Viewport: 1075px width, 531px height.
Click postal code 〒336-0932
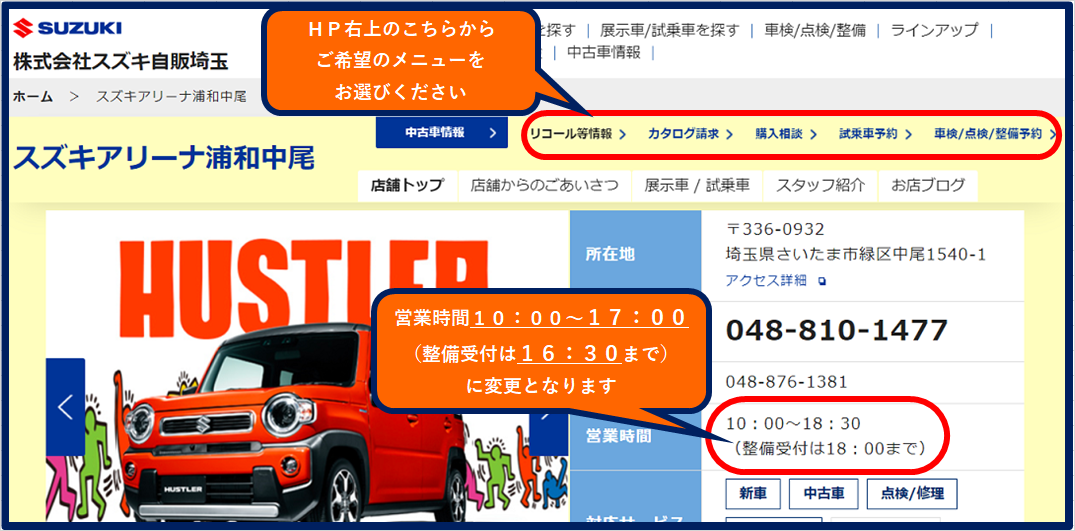775,229
